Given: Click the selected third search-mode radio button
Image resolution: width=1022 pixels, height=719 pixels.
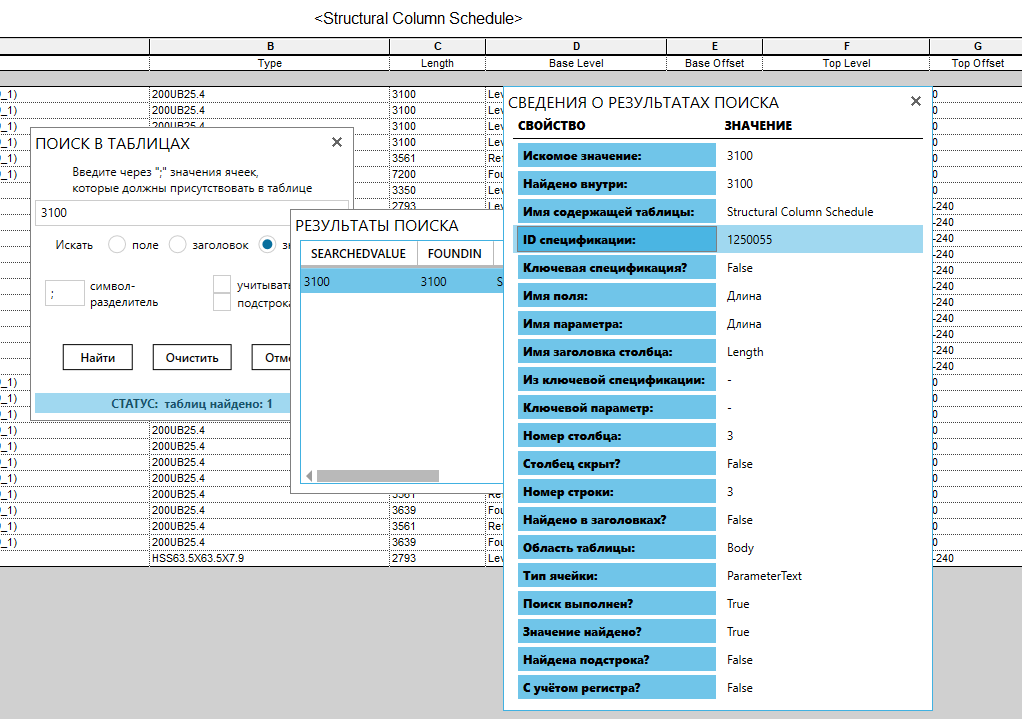Looking at the screenshot, I should point(267,244).
